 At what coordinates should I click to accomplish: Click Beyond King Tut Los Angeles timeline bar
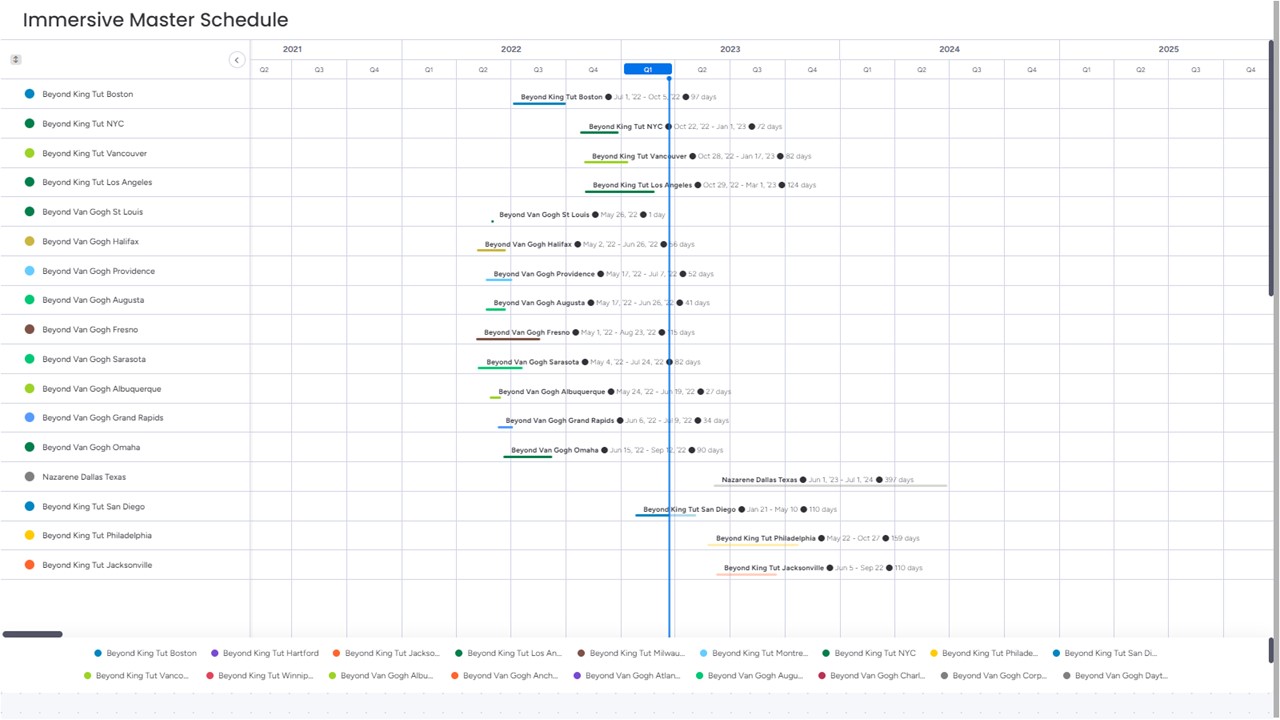[620, 192]
